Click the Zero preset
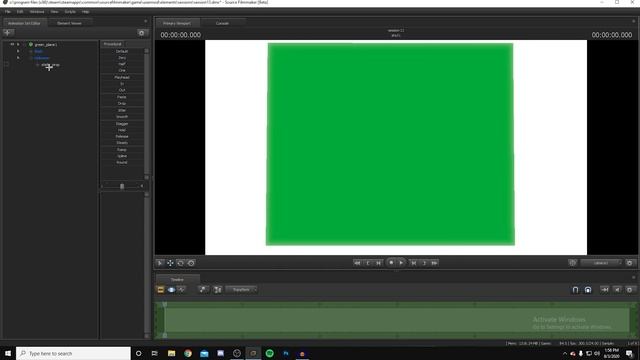 [x=122, y=58]
